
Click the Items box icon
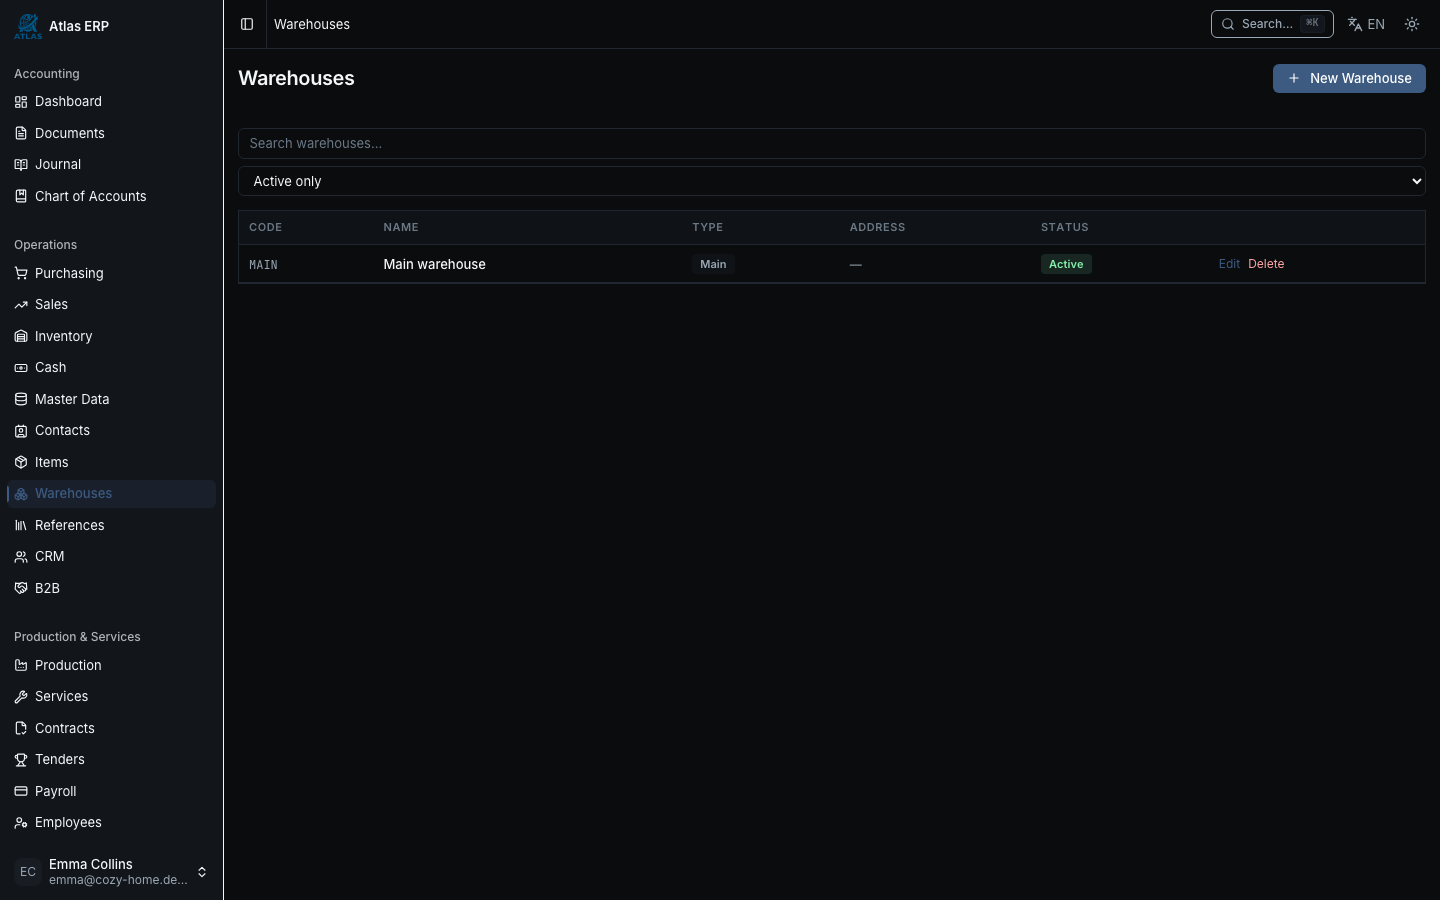21,462
